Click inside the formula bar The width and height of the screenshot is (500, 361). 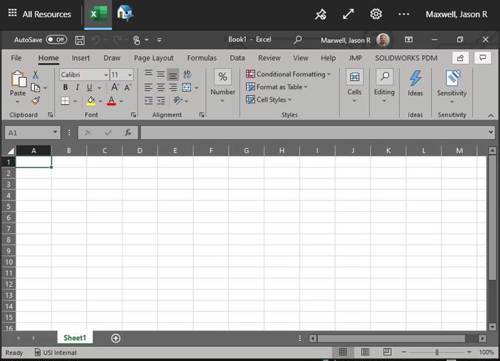click(x=313, y=133)
